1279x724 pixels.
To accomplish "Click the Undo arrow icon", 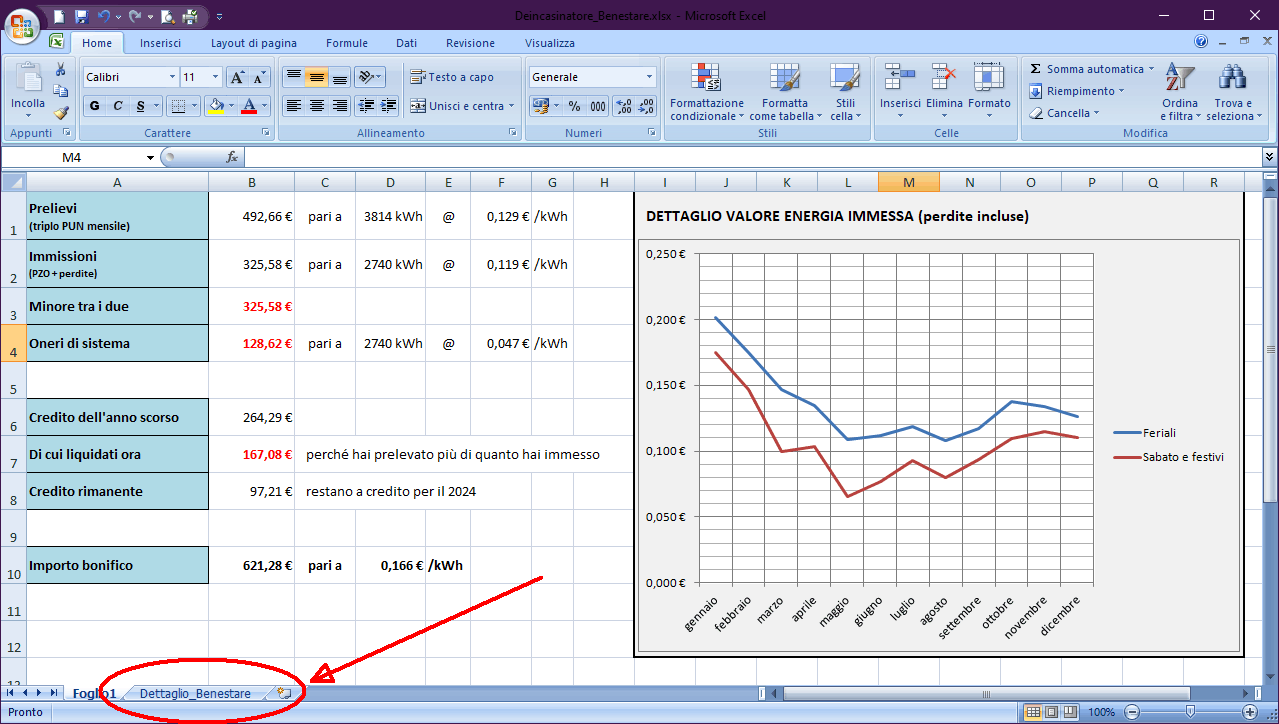I will tap(103, 16).
